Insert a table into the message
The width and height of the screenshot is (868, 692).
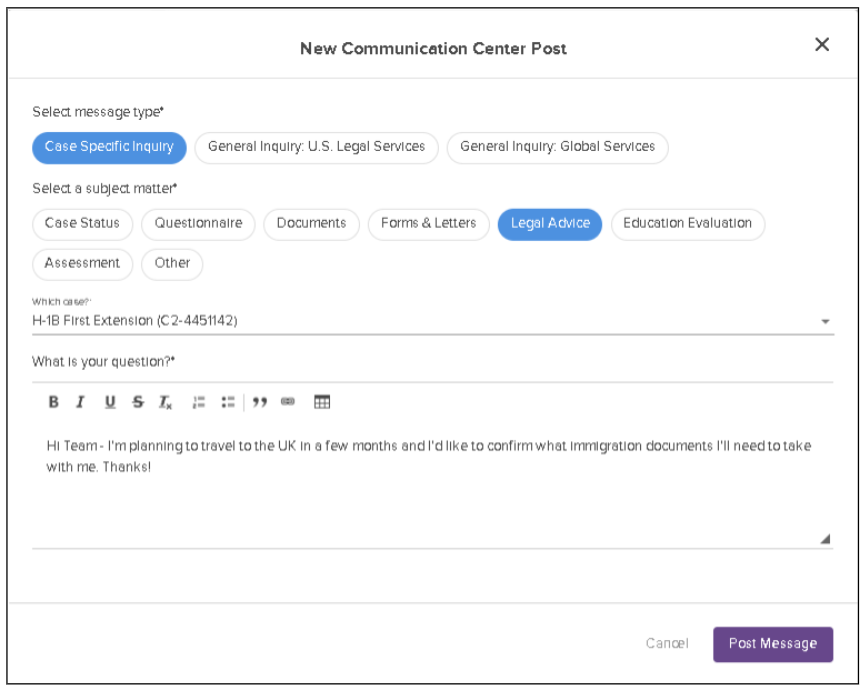(x=322, y=402)
